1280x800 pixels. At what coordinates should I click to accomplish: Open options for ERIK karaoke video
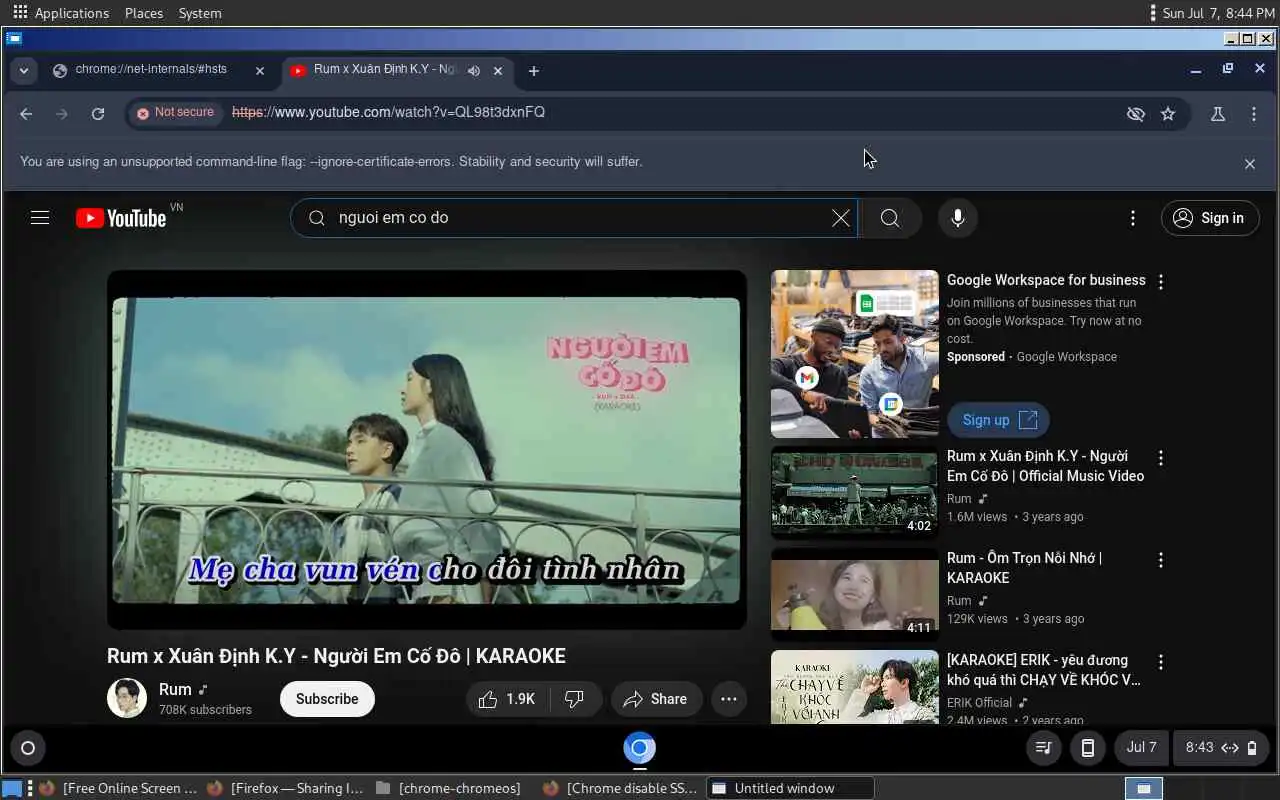tap(1161, 662)
